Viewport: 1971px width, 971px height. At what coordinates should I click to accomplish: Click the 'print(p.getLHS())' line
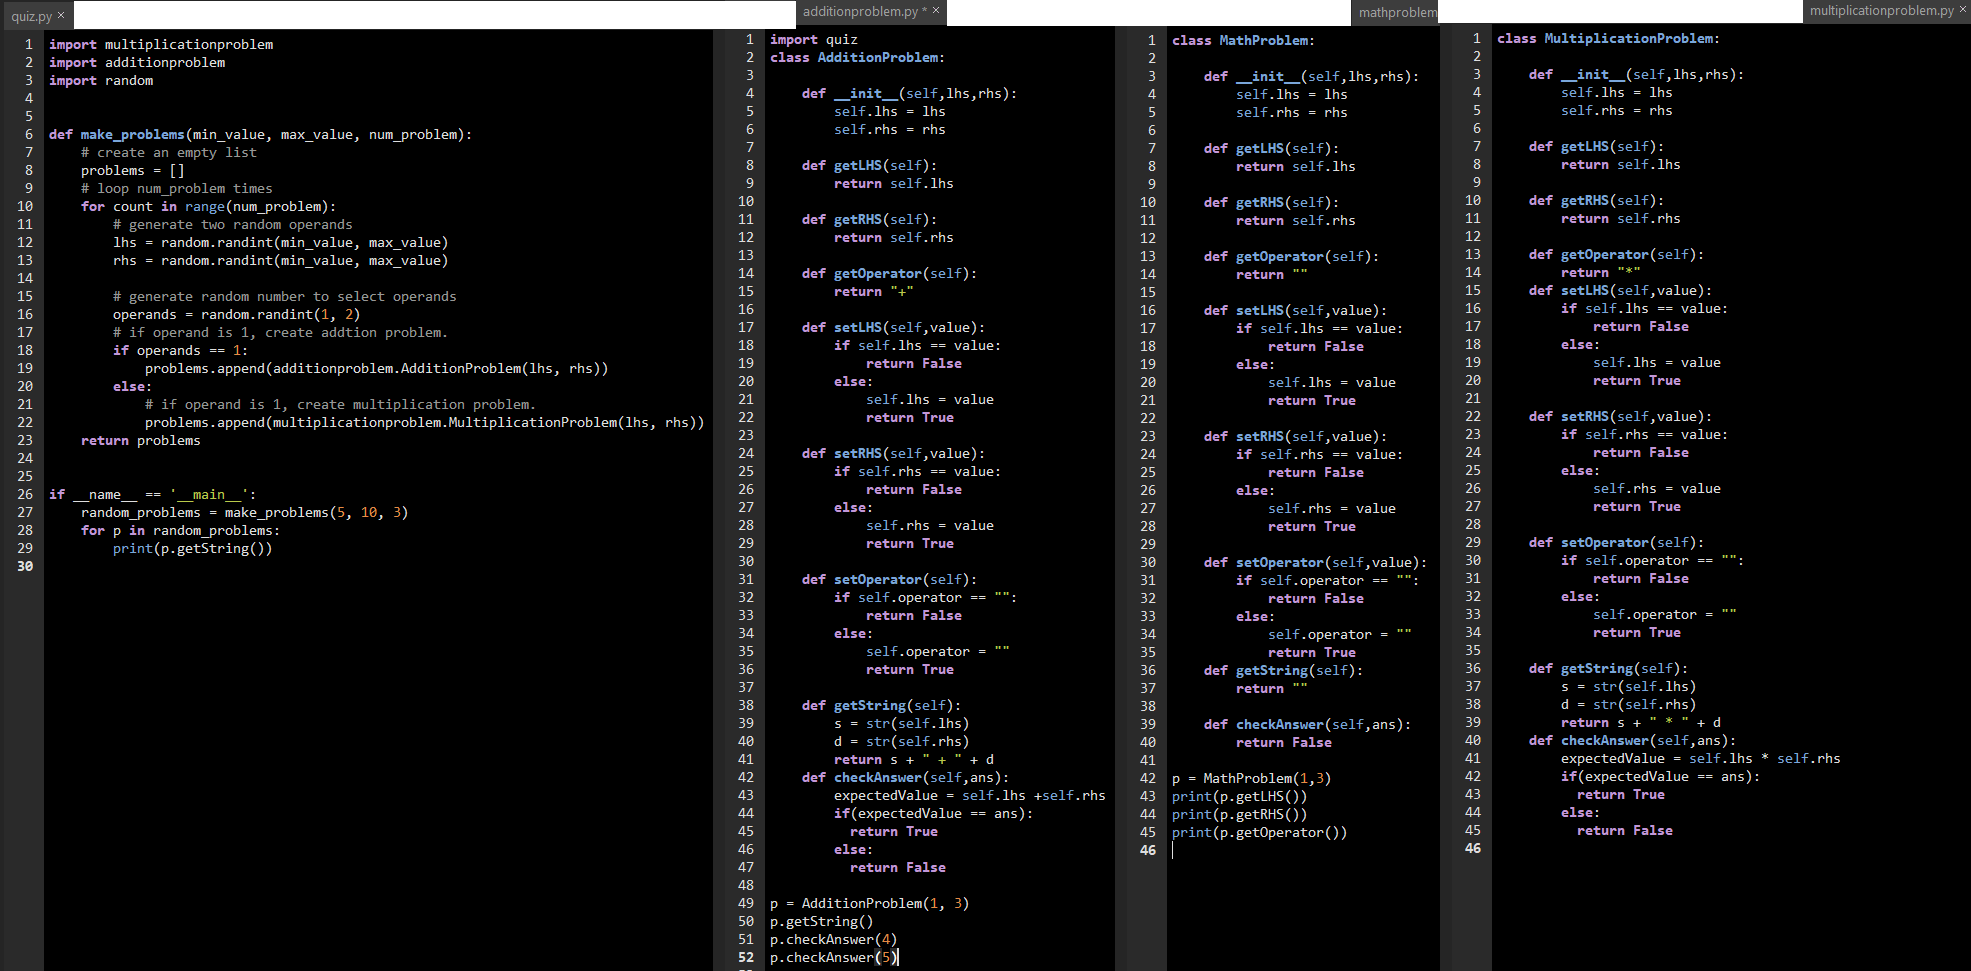1240,796
